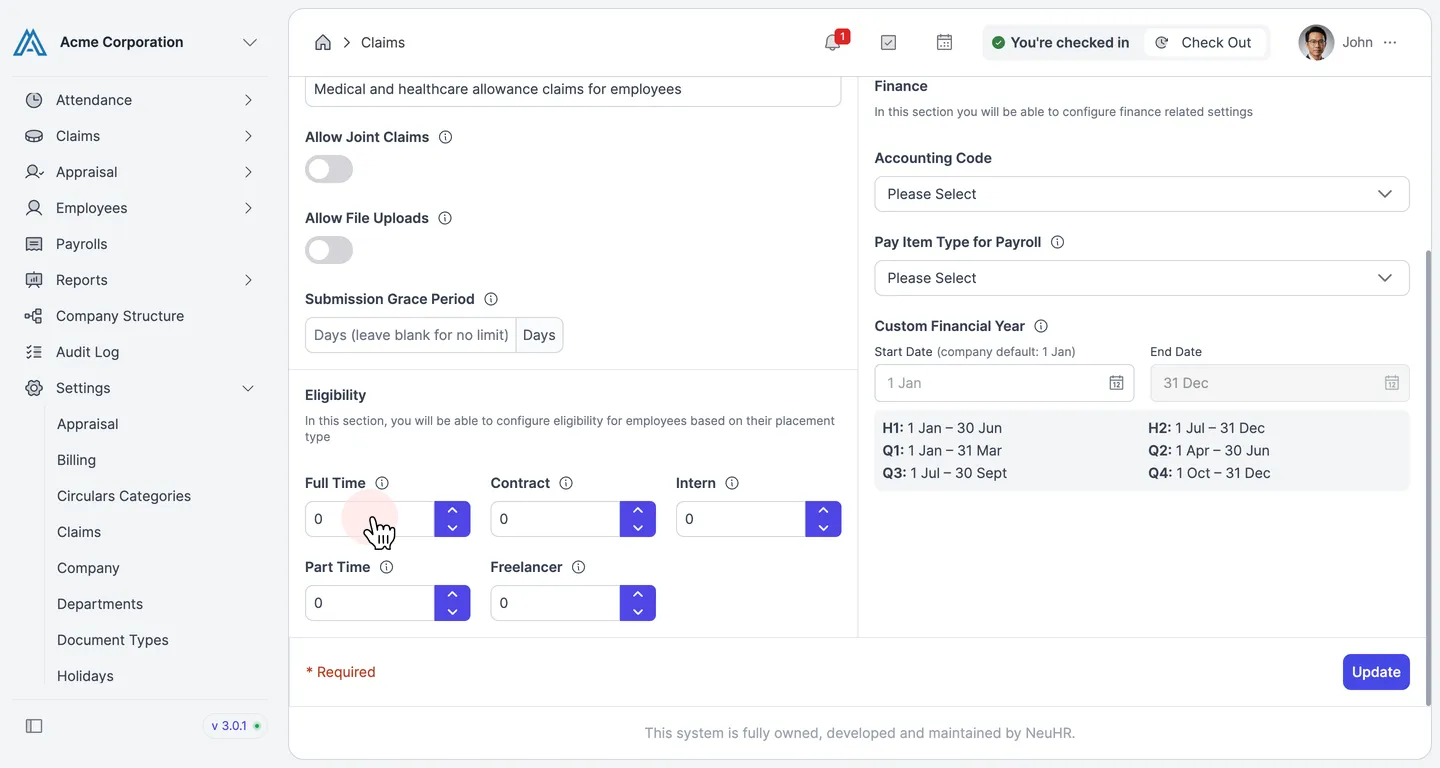1440x768 pixels.
Task: Click the Update button
Action: point(1376,672)
